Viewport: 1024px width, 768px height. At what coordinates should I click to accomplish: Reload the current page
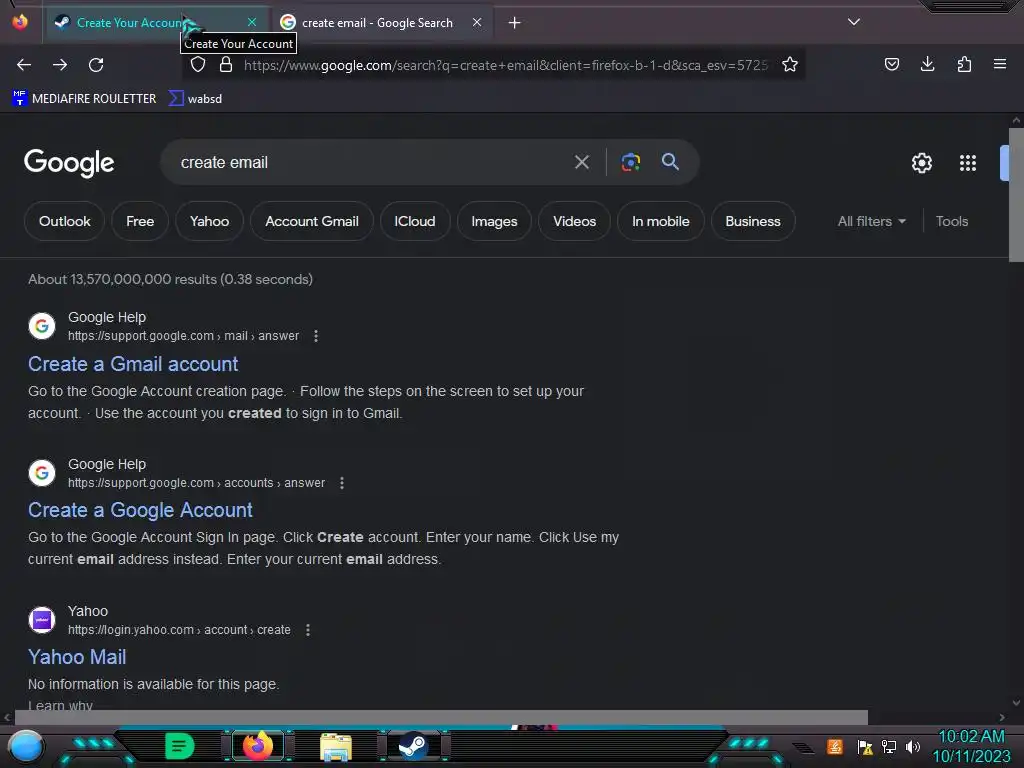(x=96, y=65)
